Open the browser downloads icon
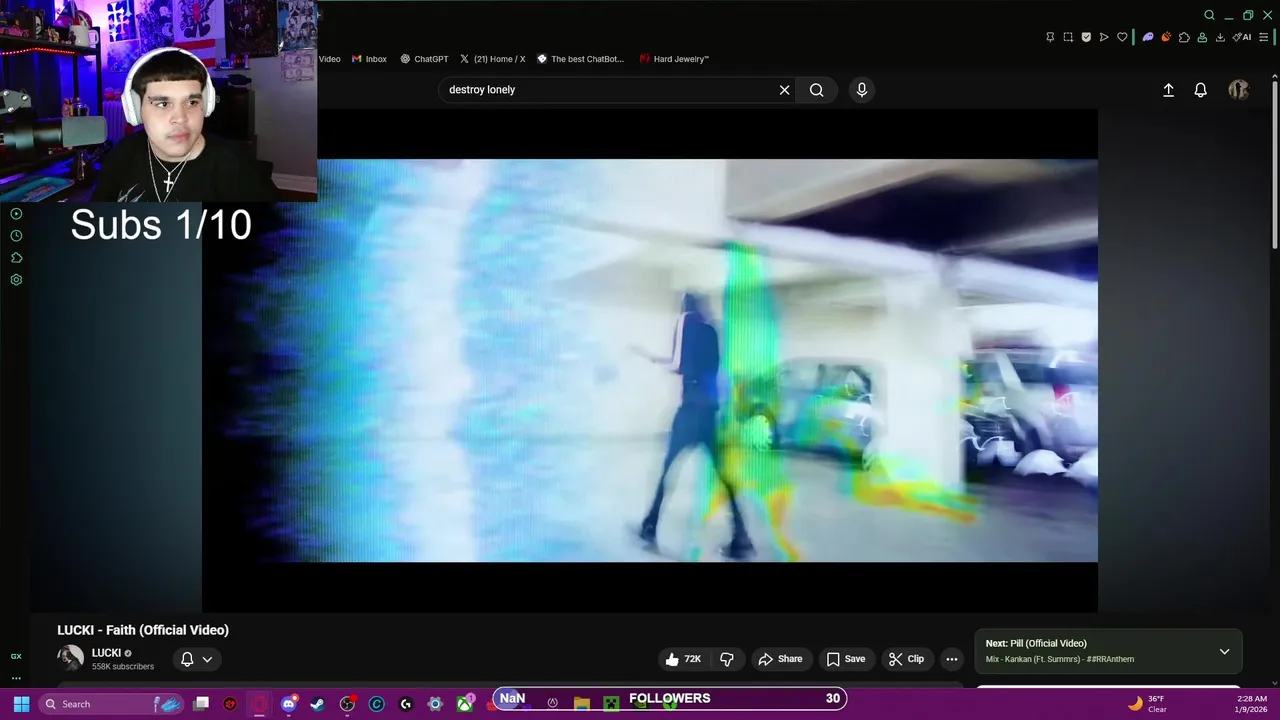The width and height of the screenshot is (1280, 720). (x=1220, y=37)
